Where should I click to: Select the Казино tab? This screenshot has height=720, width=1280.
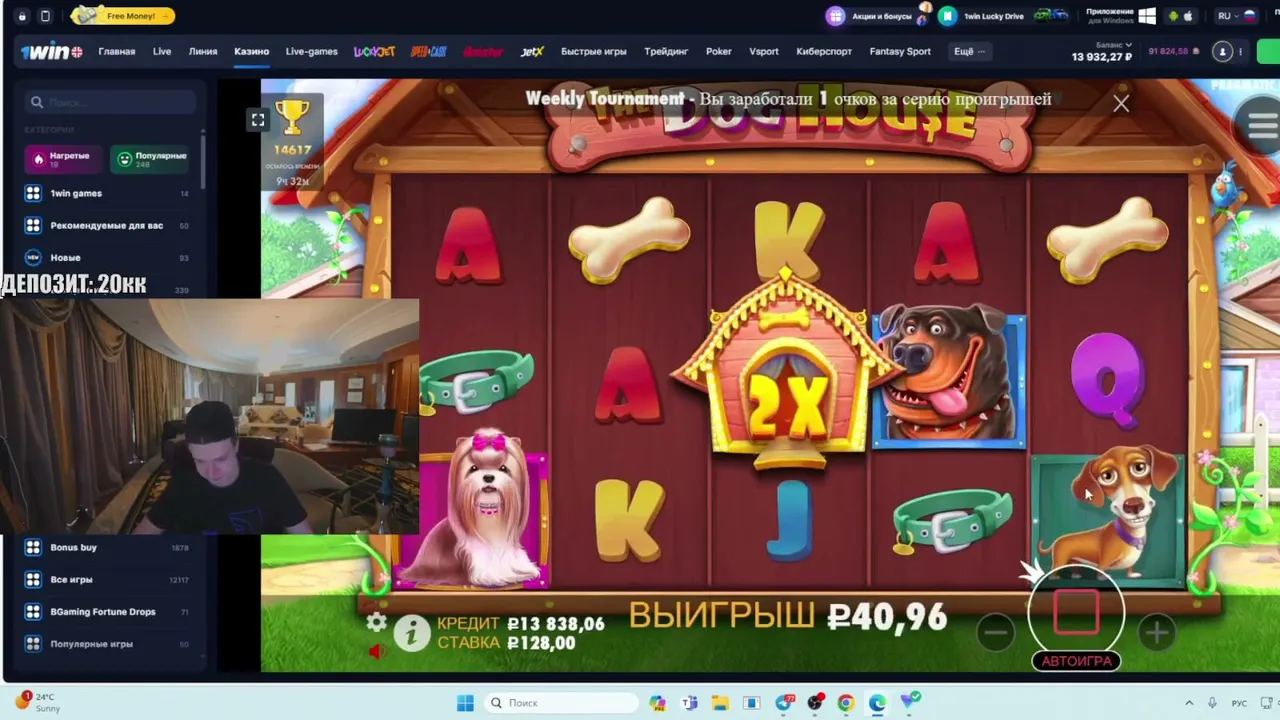click(x=252, y=52)
